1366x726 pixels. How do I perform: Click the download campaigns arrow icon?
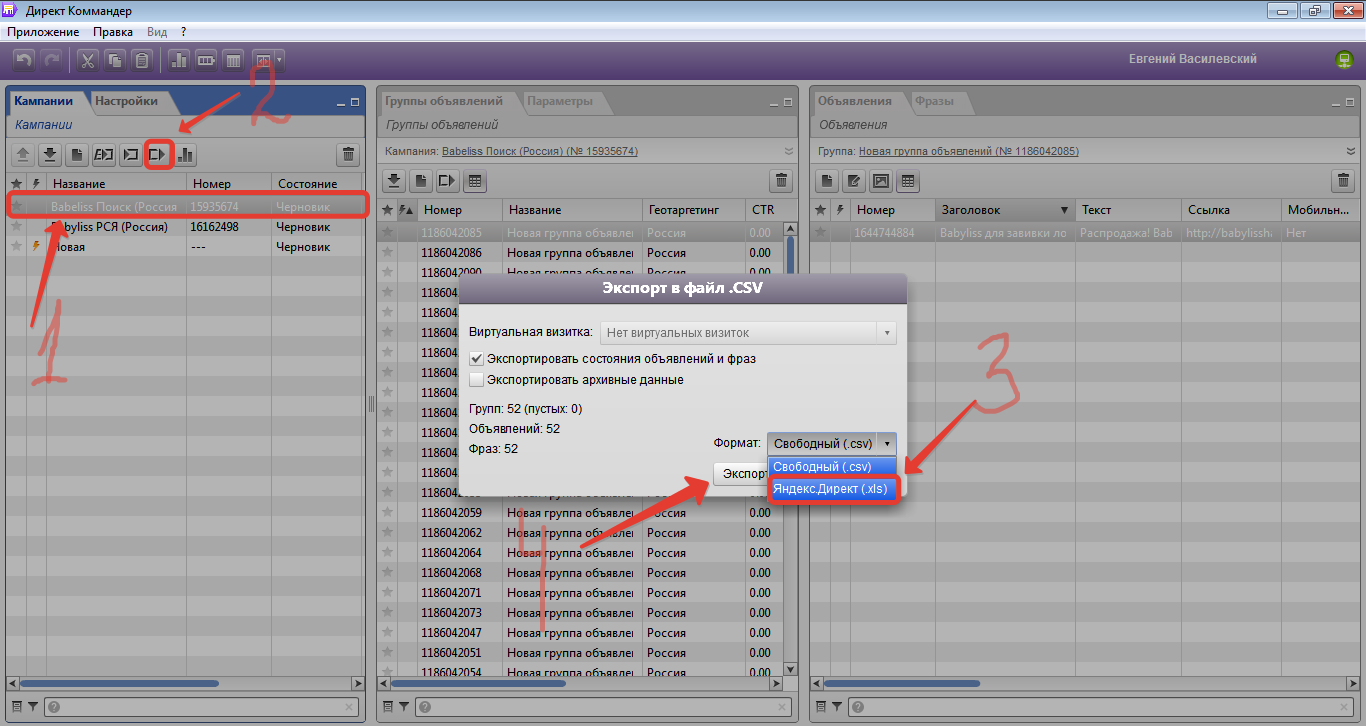pyautogui.click(x=49, y=155)
